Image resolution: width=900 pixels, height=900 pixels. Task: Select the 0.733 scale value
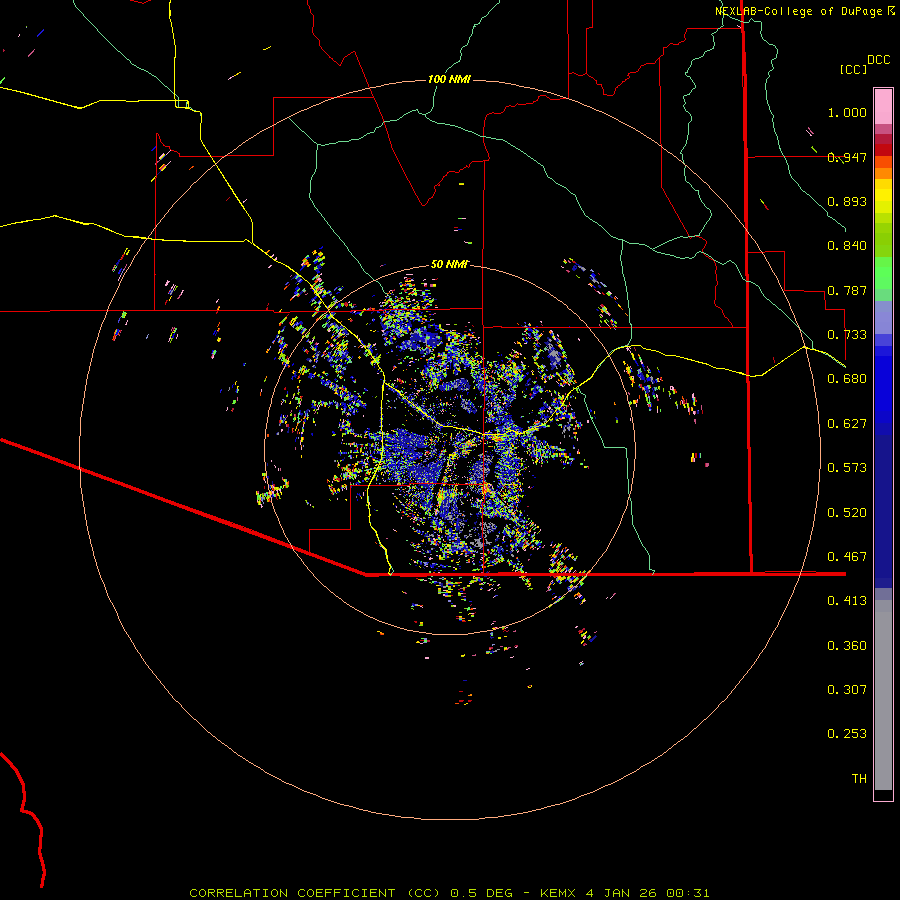click(847, 335)
